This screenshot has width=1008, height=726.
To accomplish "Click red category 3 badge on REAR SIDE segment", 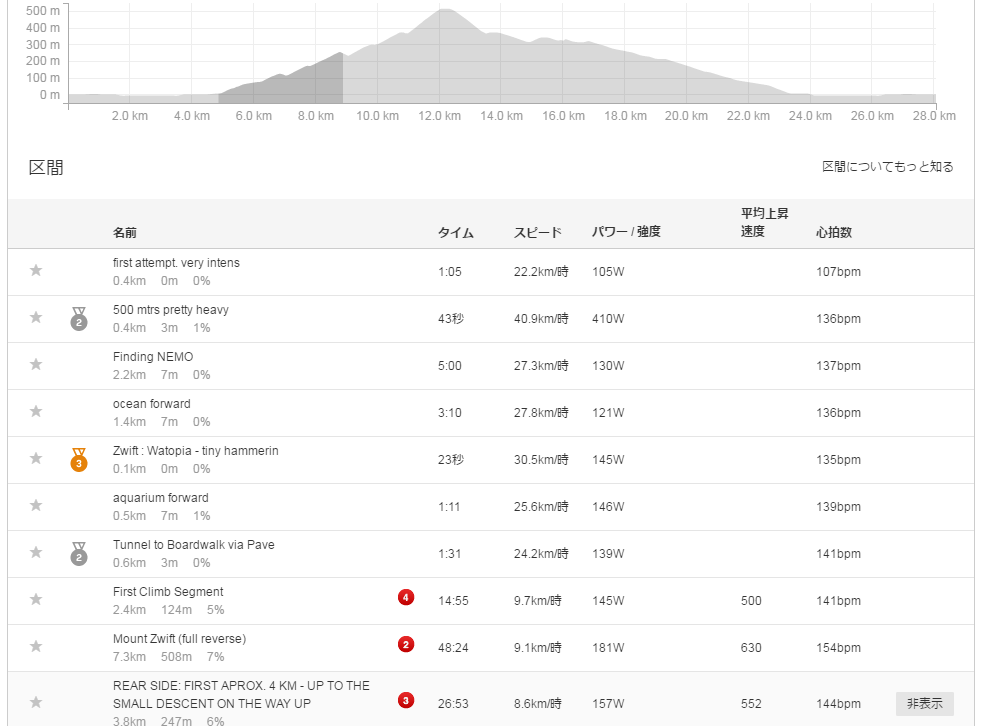I will (x=406, y=701).
